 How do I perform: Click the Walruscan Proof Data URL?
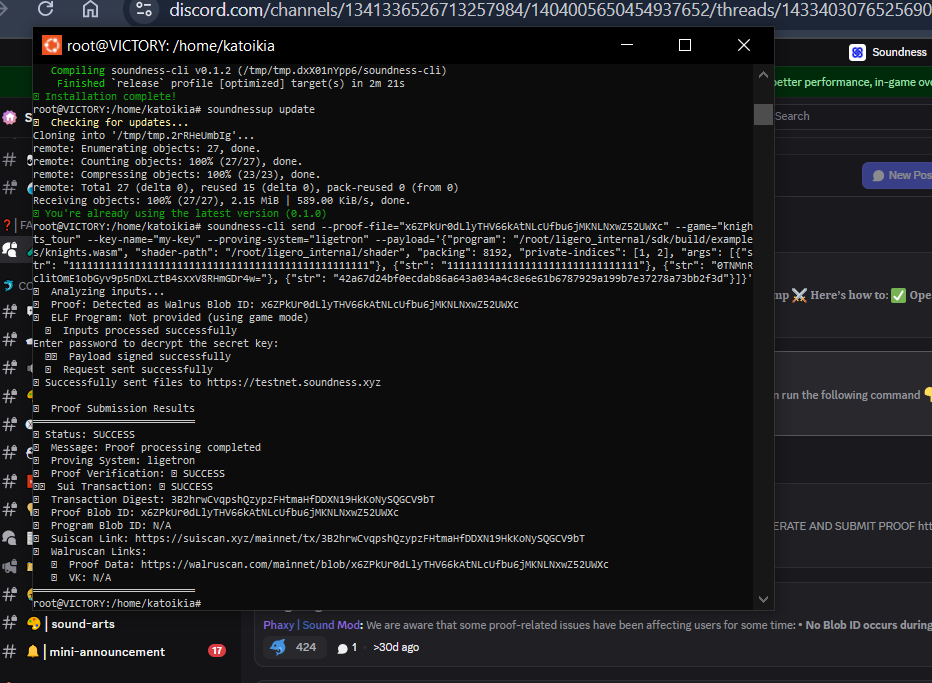tap(374, 565)
